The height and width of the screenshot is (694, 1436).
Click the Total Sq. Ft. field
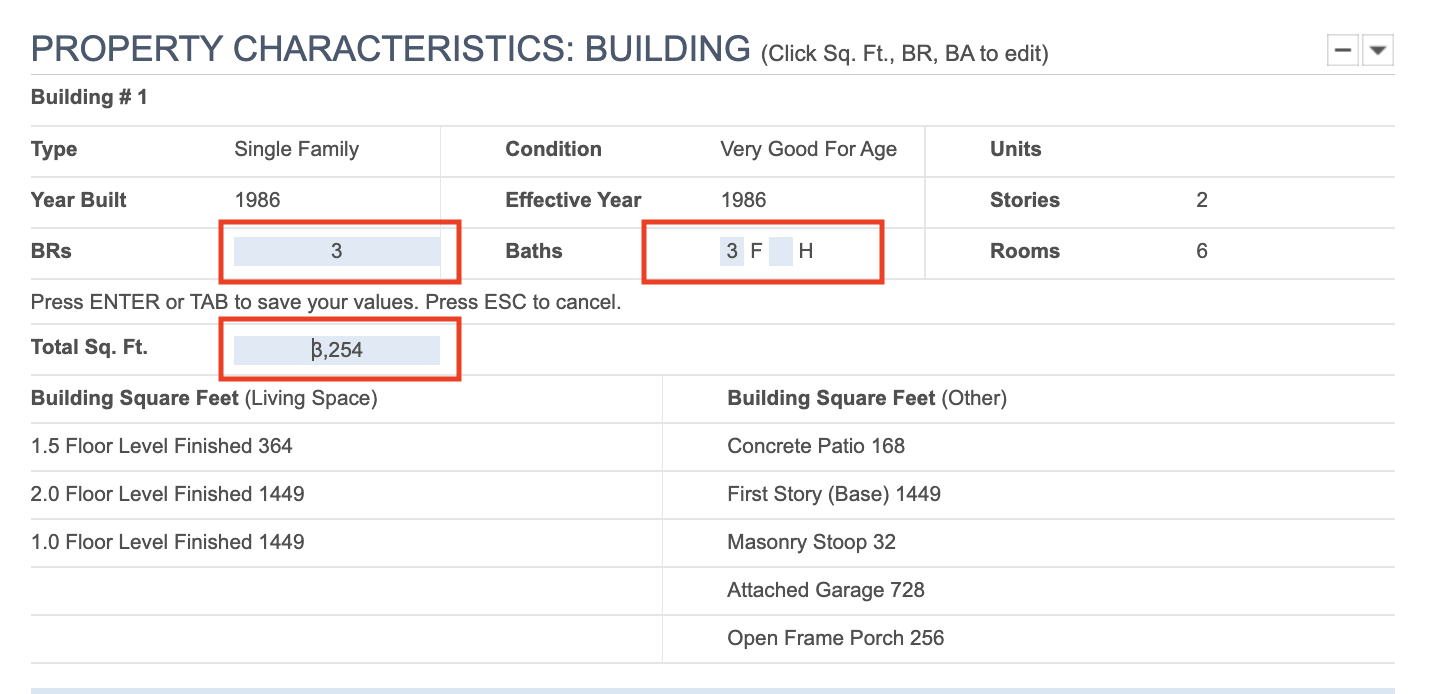point(337,350)
